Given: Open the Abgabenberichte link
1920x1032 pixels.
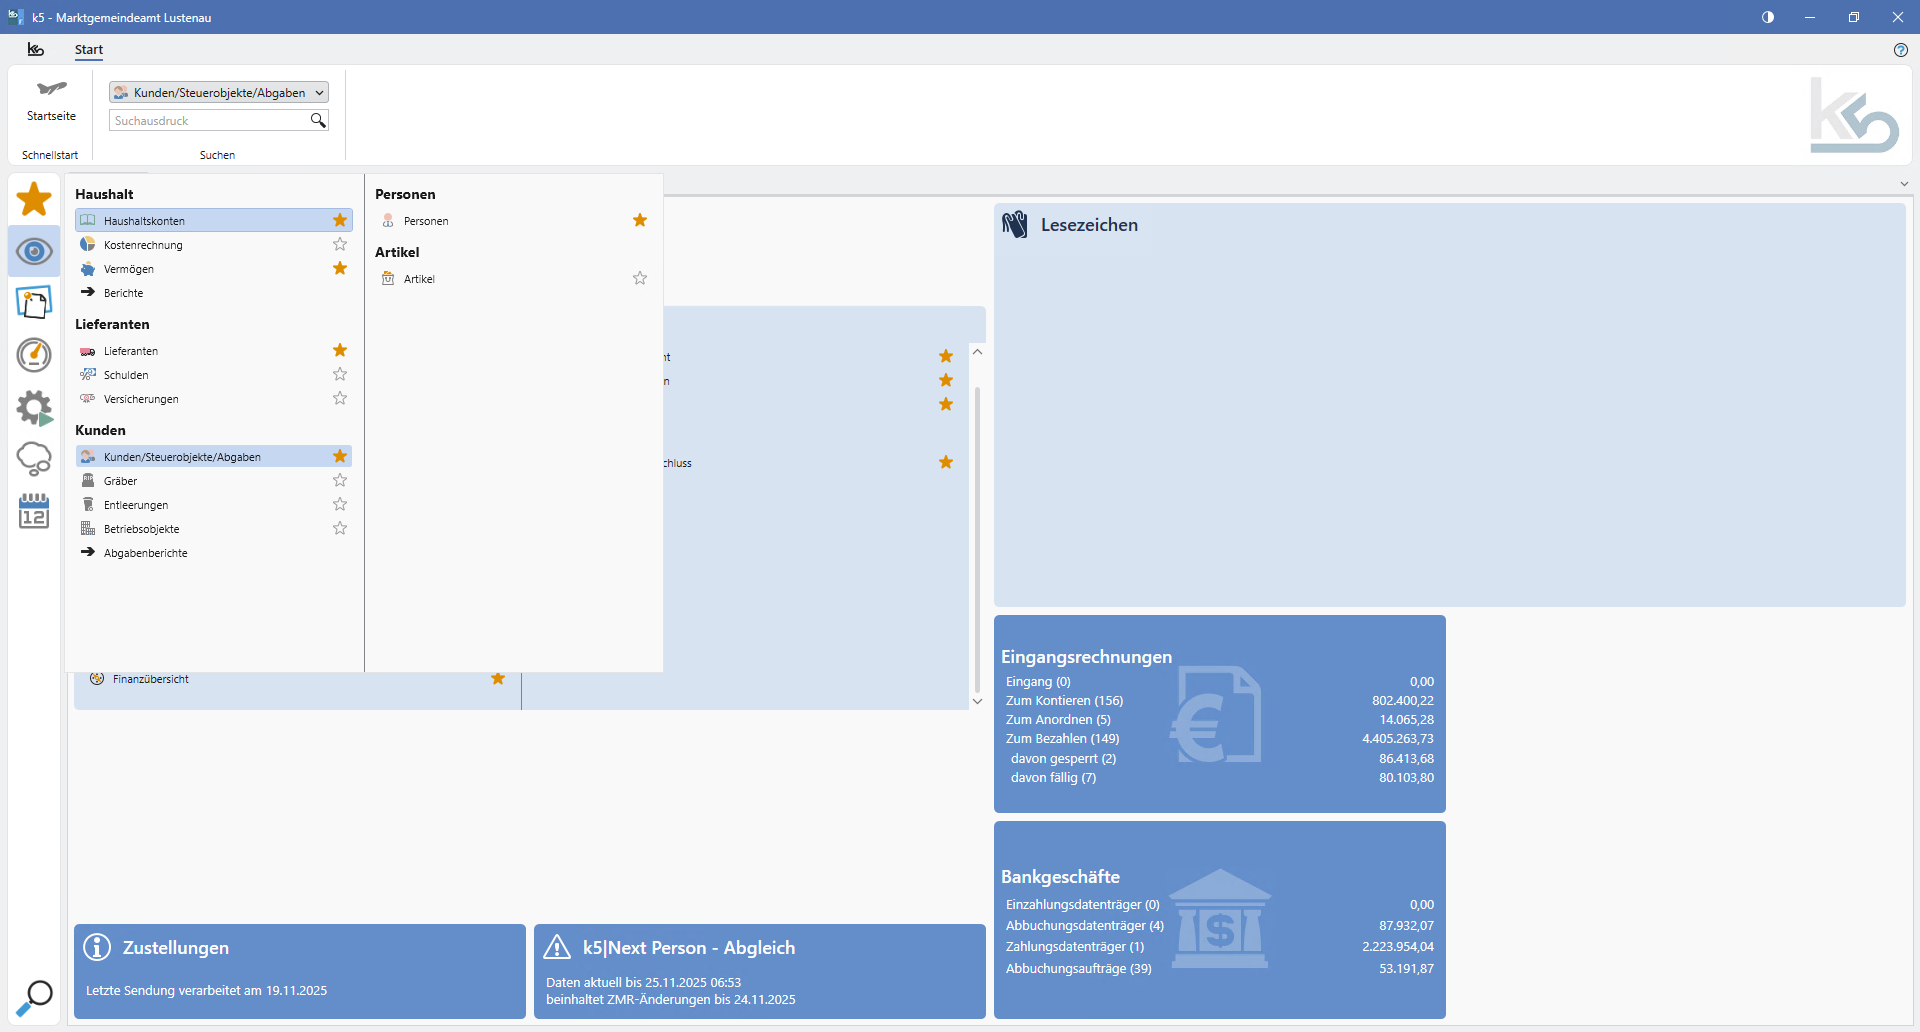Looking at the screenshot, I should tap(146, 553).
